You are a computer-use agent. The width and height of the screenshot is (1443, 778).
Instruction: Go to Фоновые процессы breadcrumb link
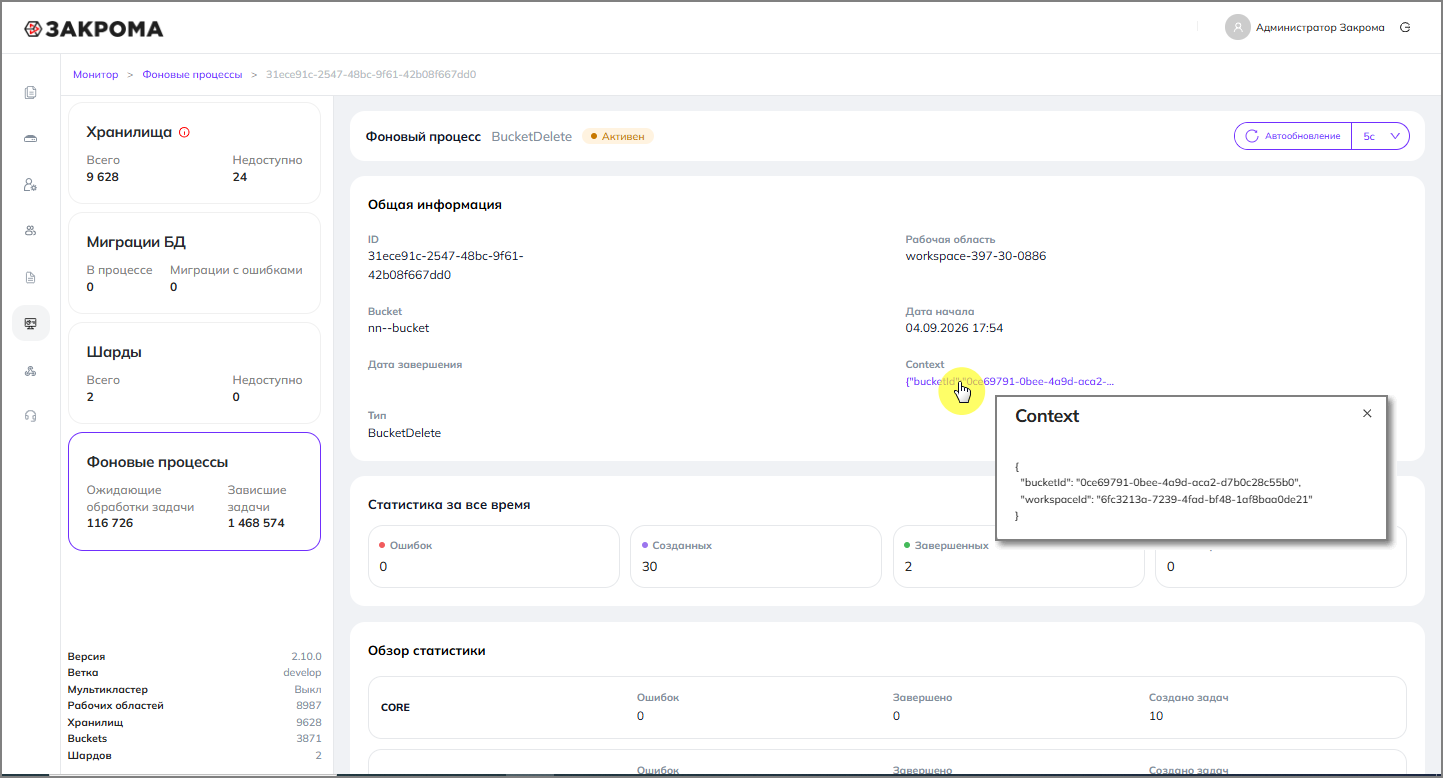point(192,75)
